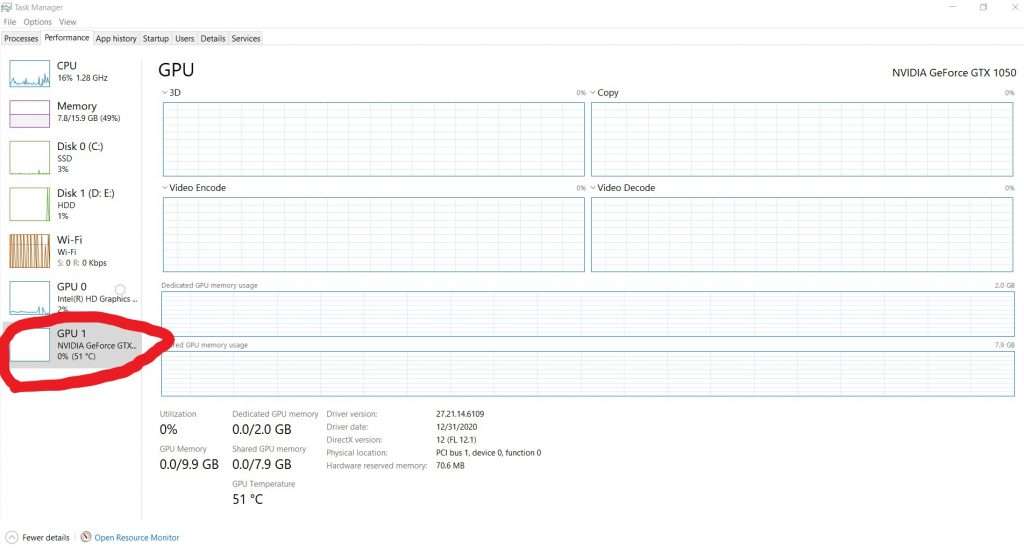Open the 3D engine graph dropdown

(x=165, y=93)
